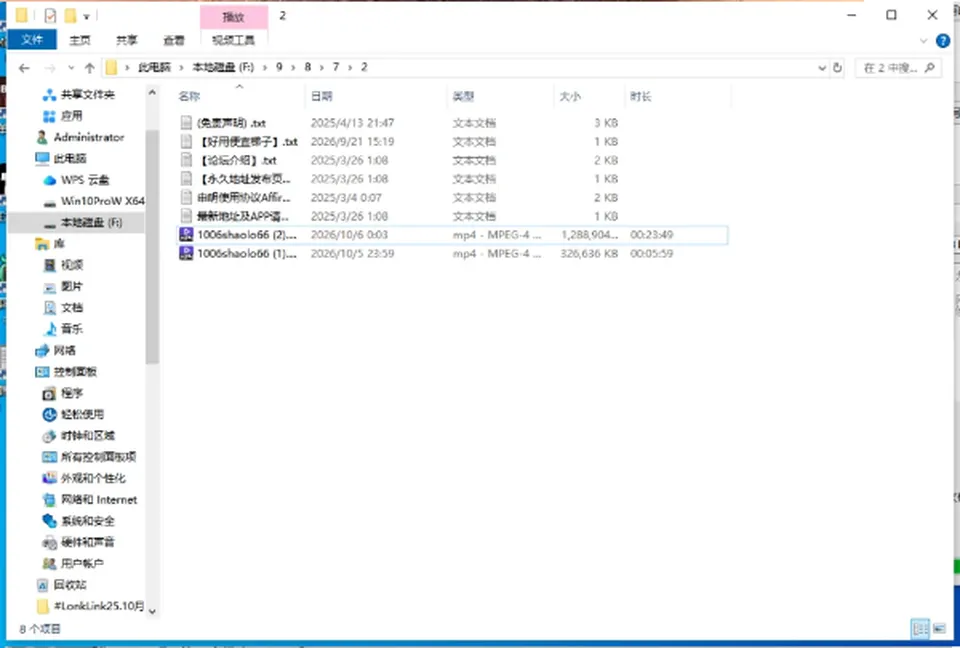The height and width of the screenshot is (648, 960).
Task: Select 1006shaolo66 (2) mp4 file icon
Action: [186, 235]
